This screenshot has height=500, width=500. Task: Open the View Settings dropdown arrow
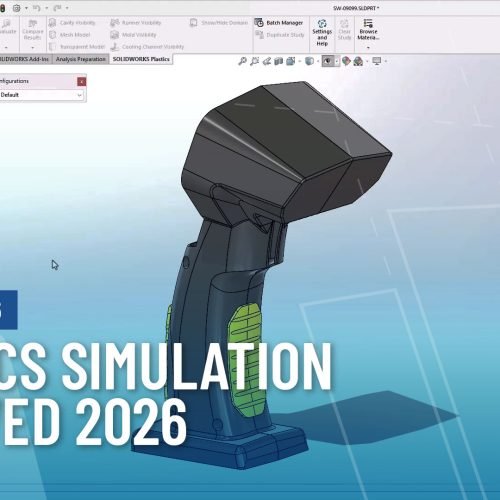386,61
